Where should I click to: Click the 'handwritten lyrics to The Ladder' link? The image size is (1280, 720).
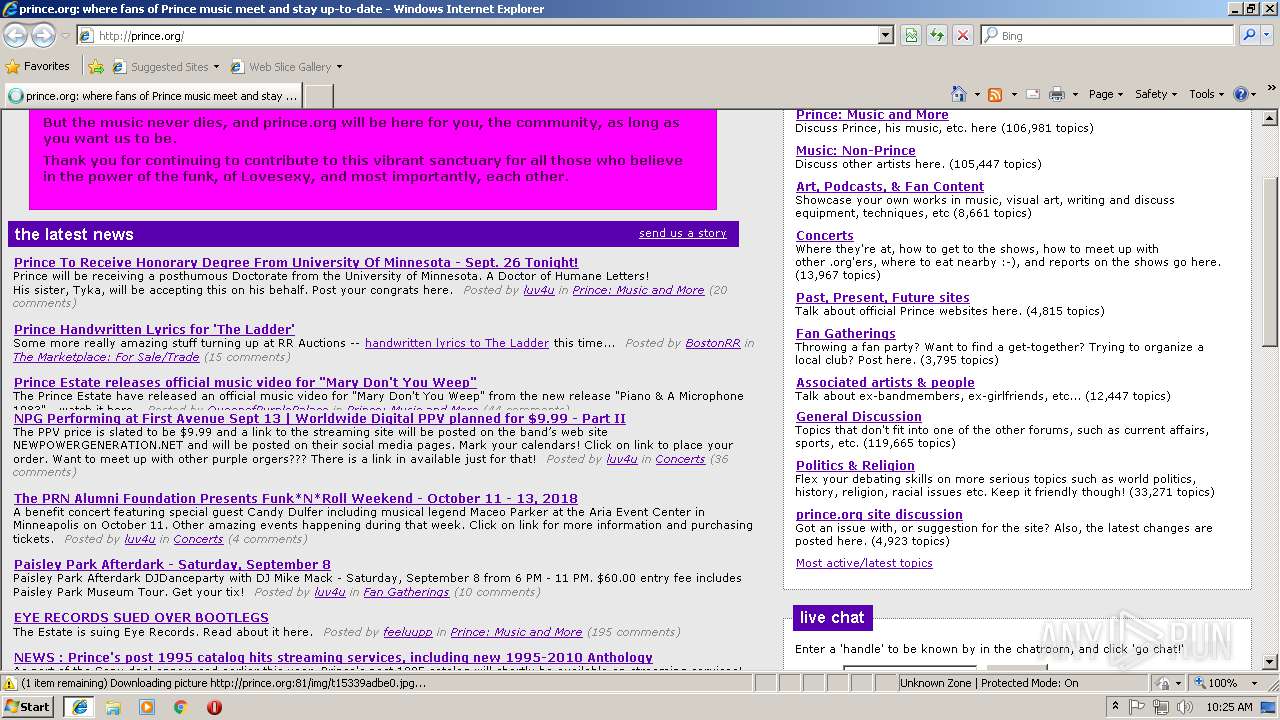[x=457, y=343]
